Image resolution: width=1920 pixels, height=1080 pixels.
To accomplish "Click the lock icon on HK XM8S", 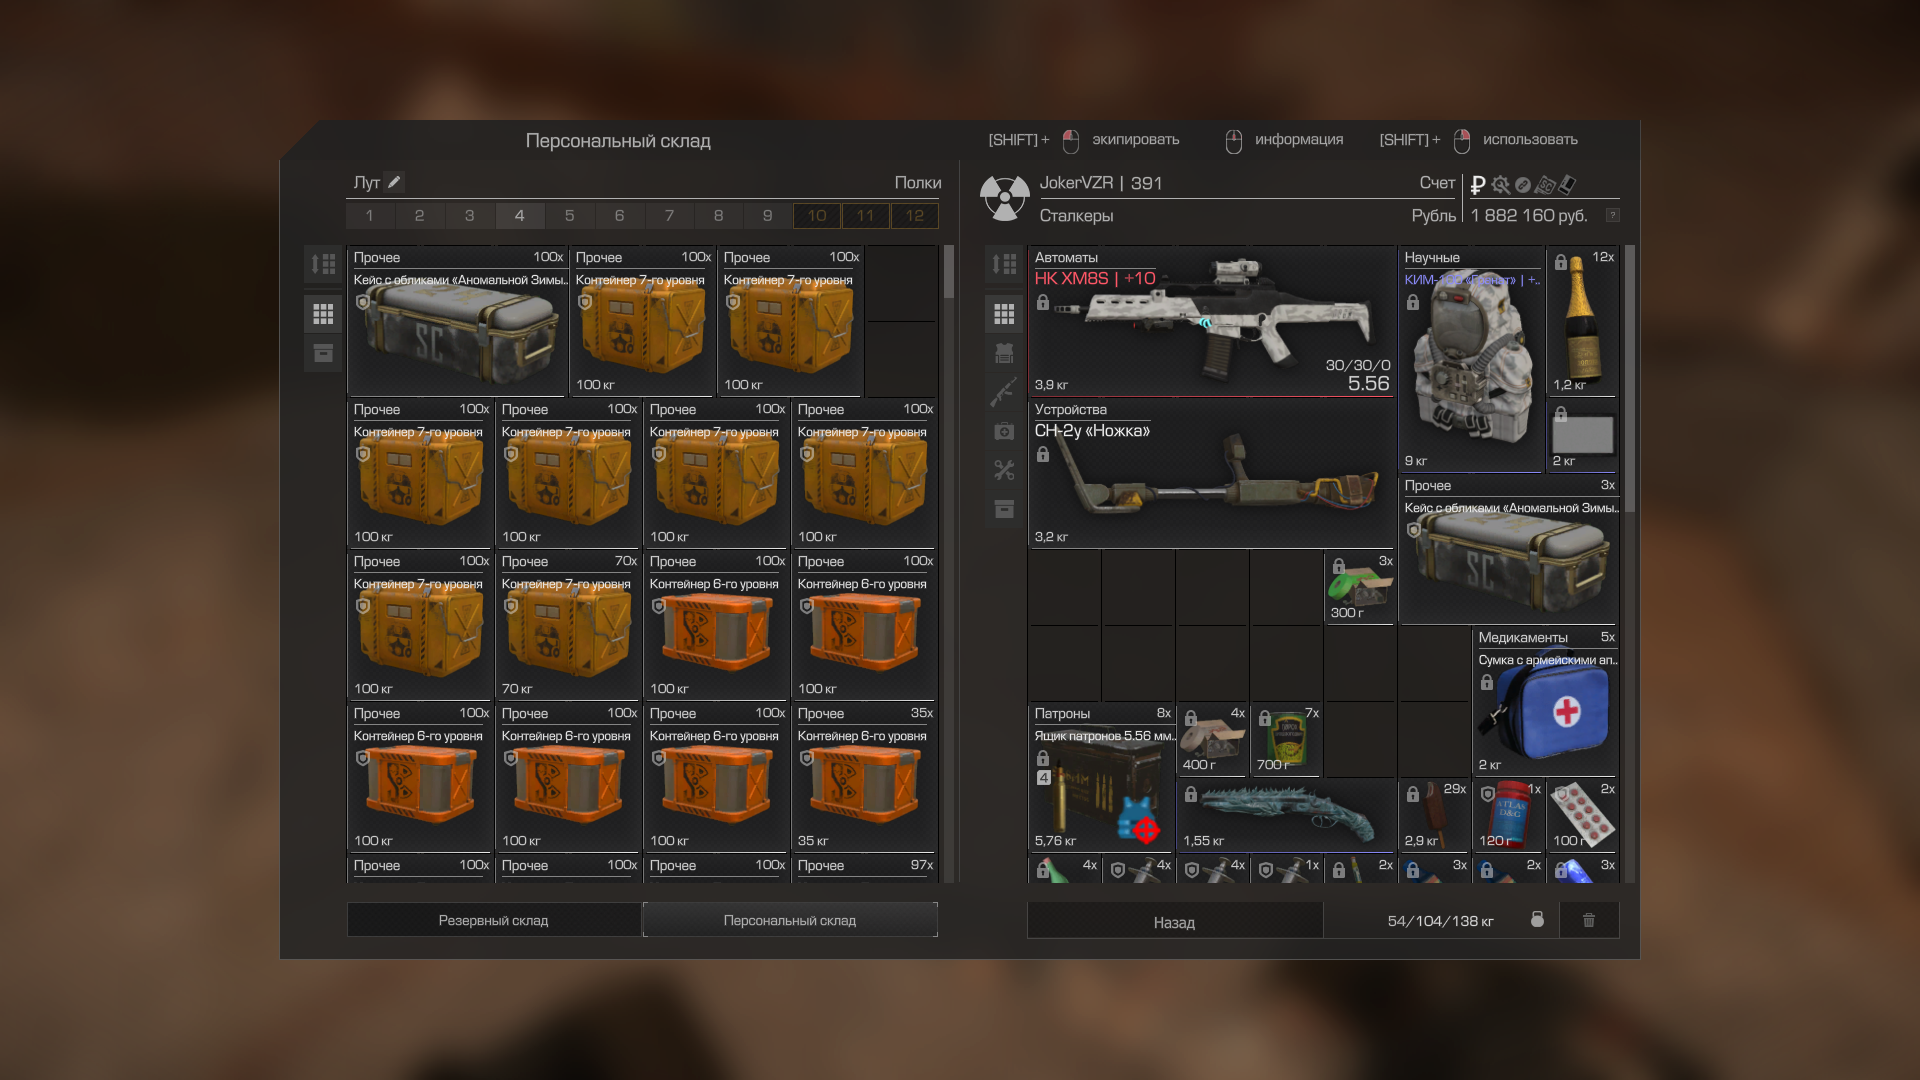I will (x=1043, y=302).
